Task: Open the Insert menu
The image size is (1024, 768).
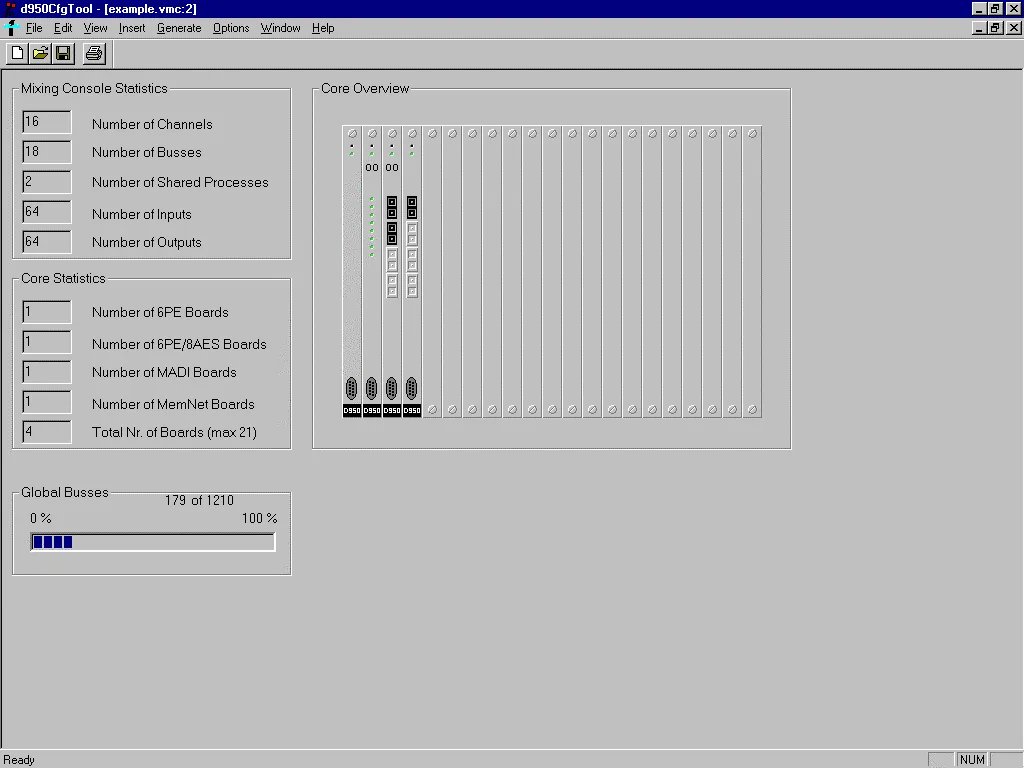Action: (x=132, y=28)
